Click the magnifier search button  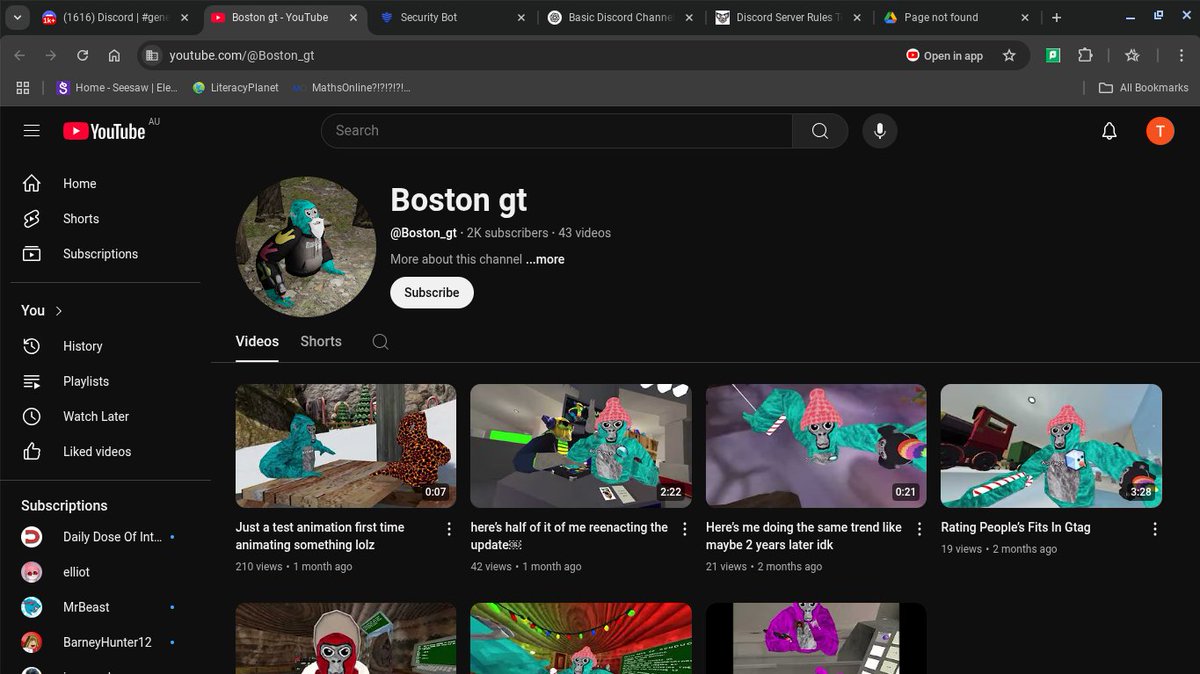pyautogui.click(x=820, y=131)
